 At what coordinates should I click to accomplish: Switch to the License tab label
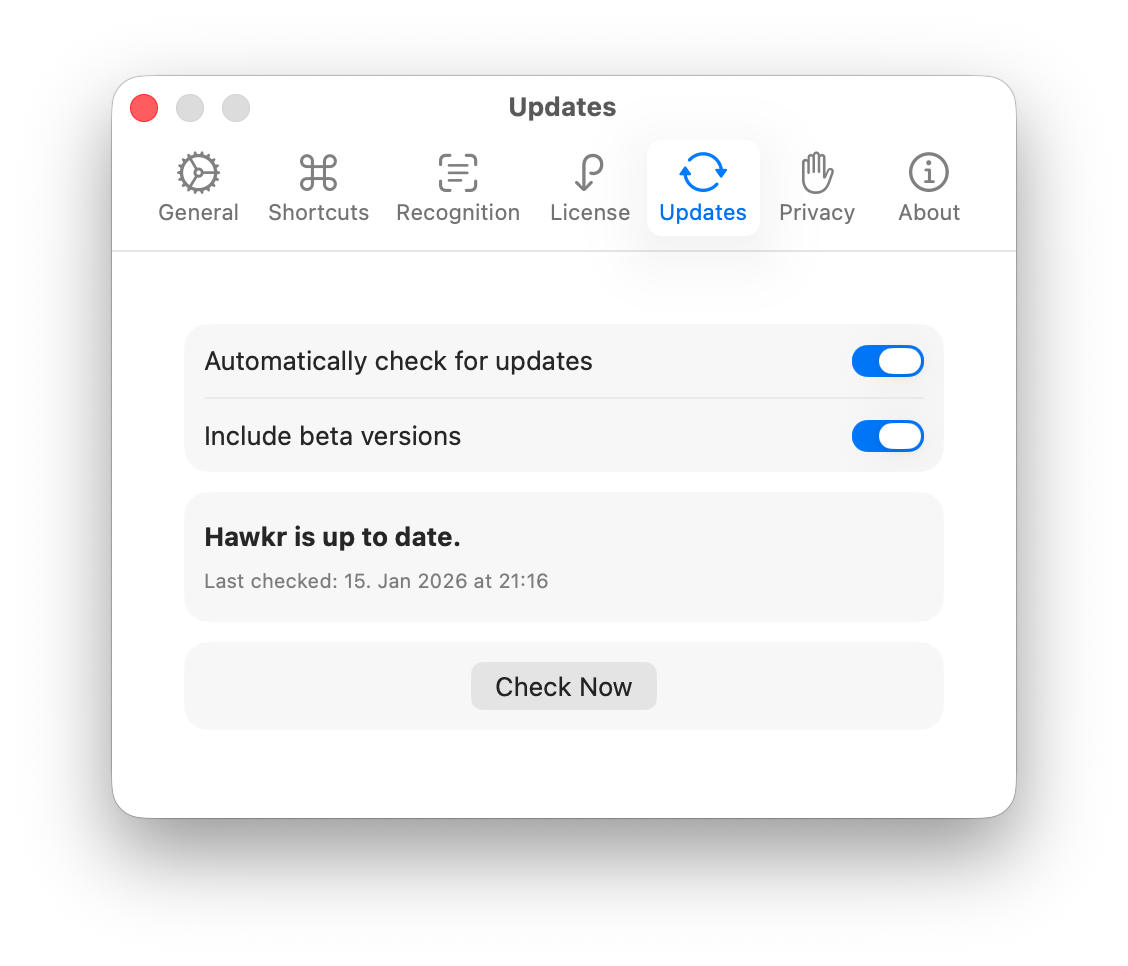590,213
